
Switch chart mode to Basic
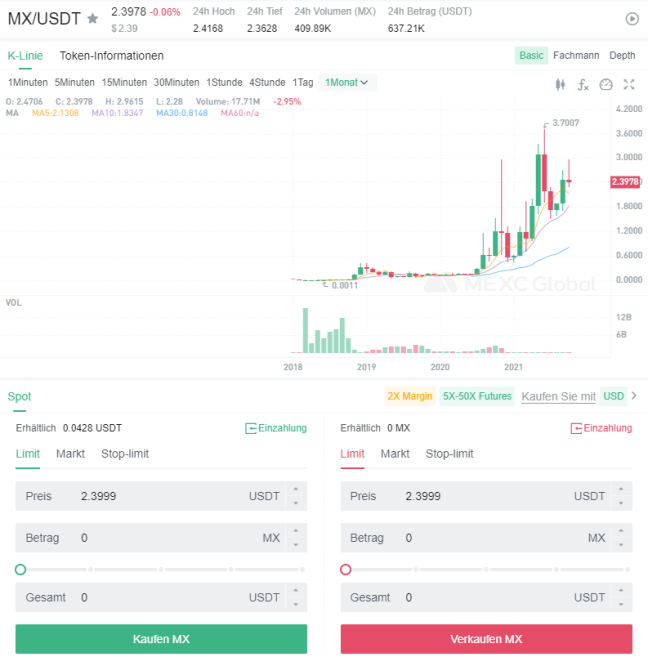pyautogui.click(x=531, y=56)
